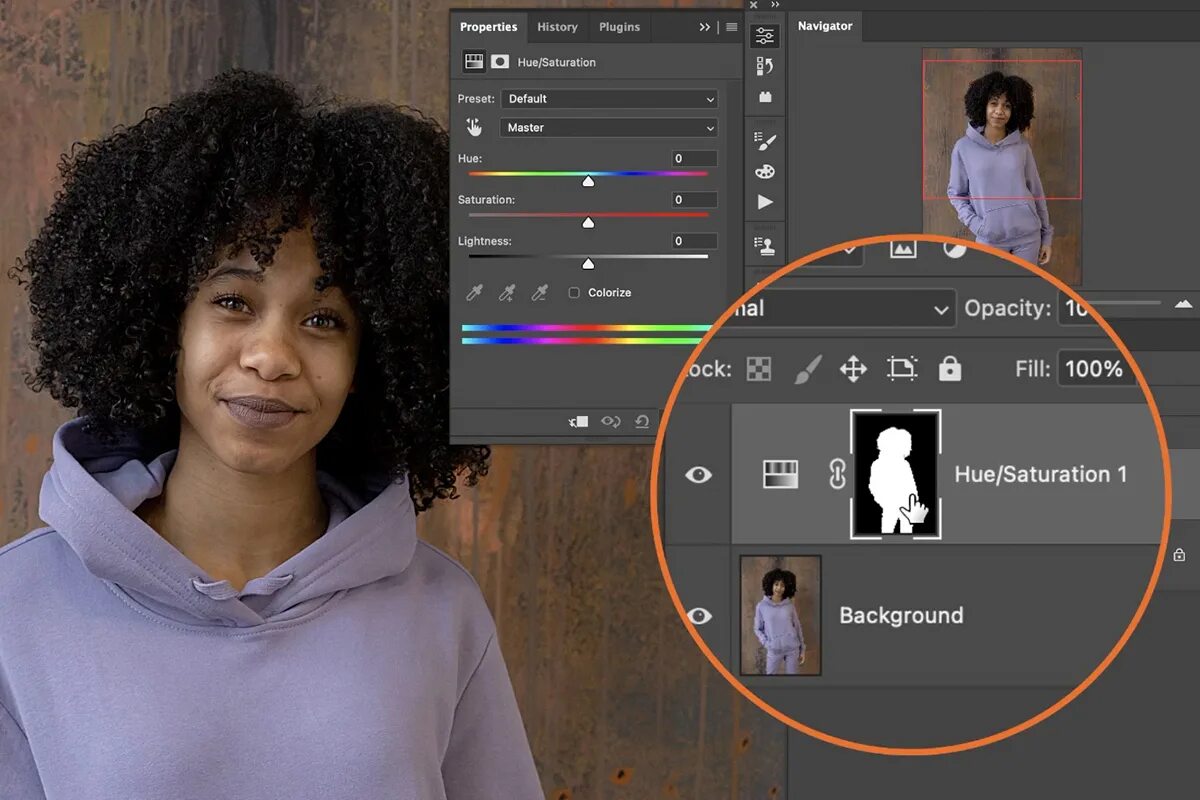The width and height of the screenshot is (1200, 800).
Task: Enable the Colorize checkbox
Action: point(574,293)
